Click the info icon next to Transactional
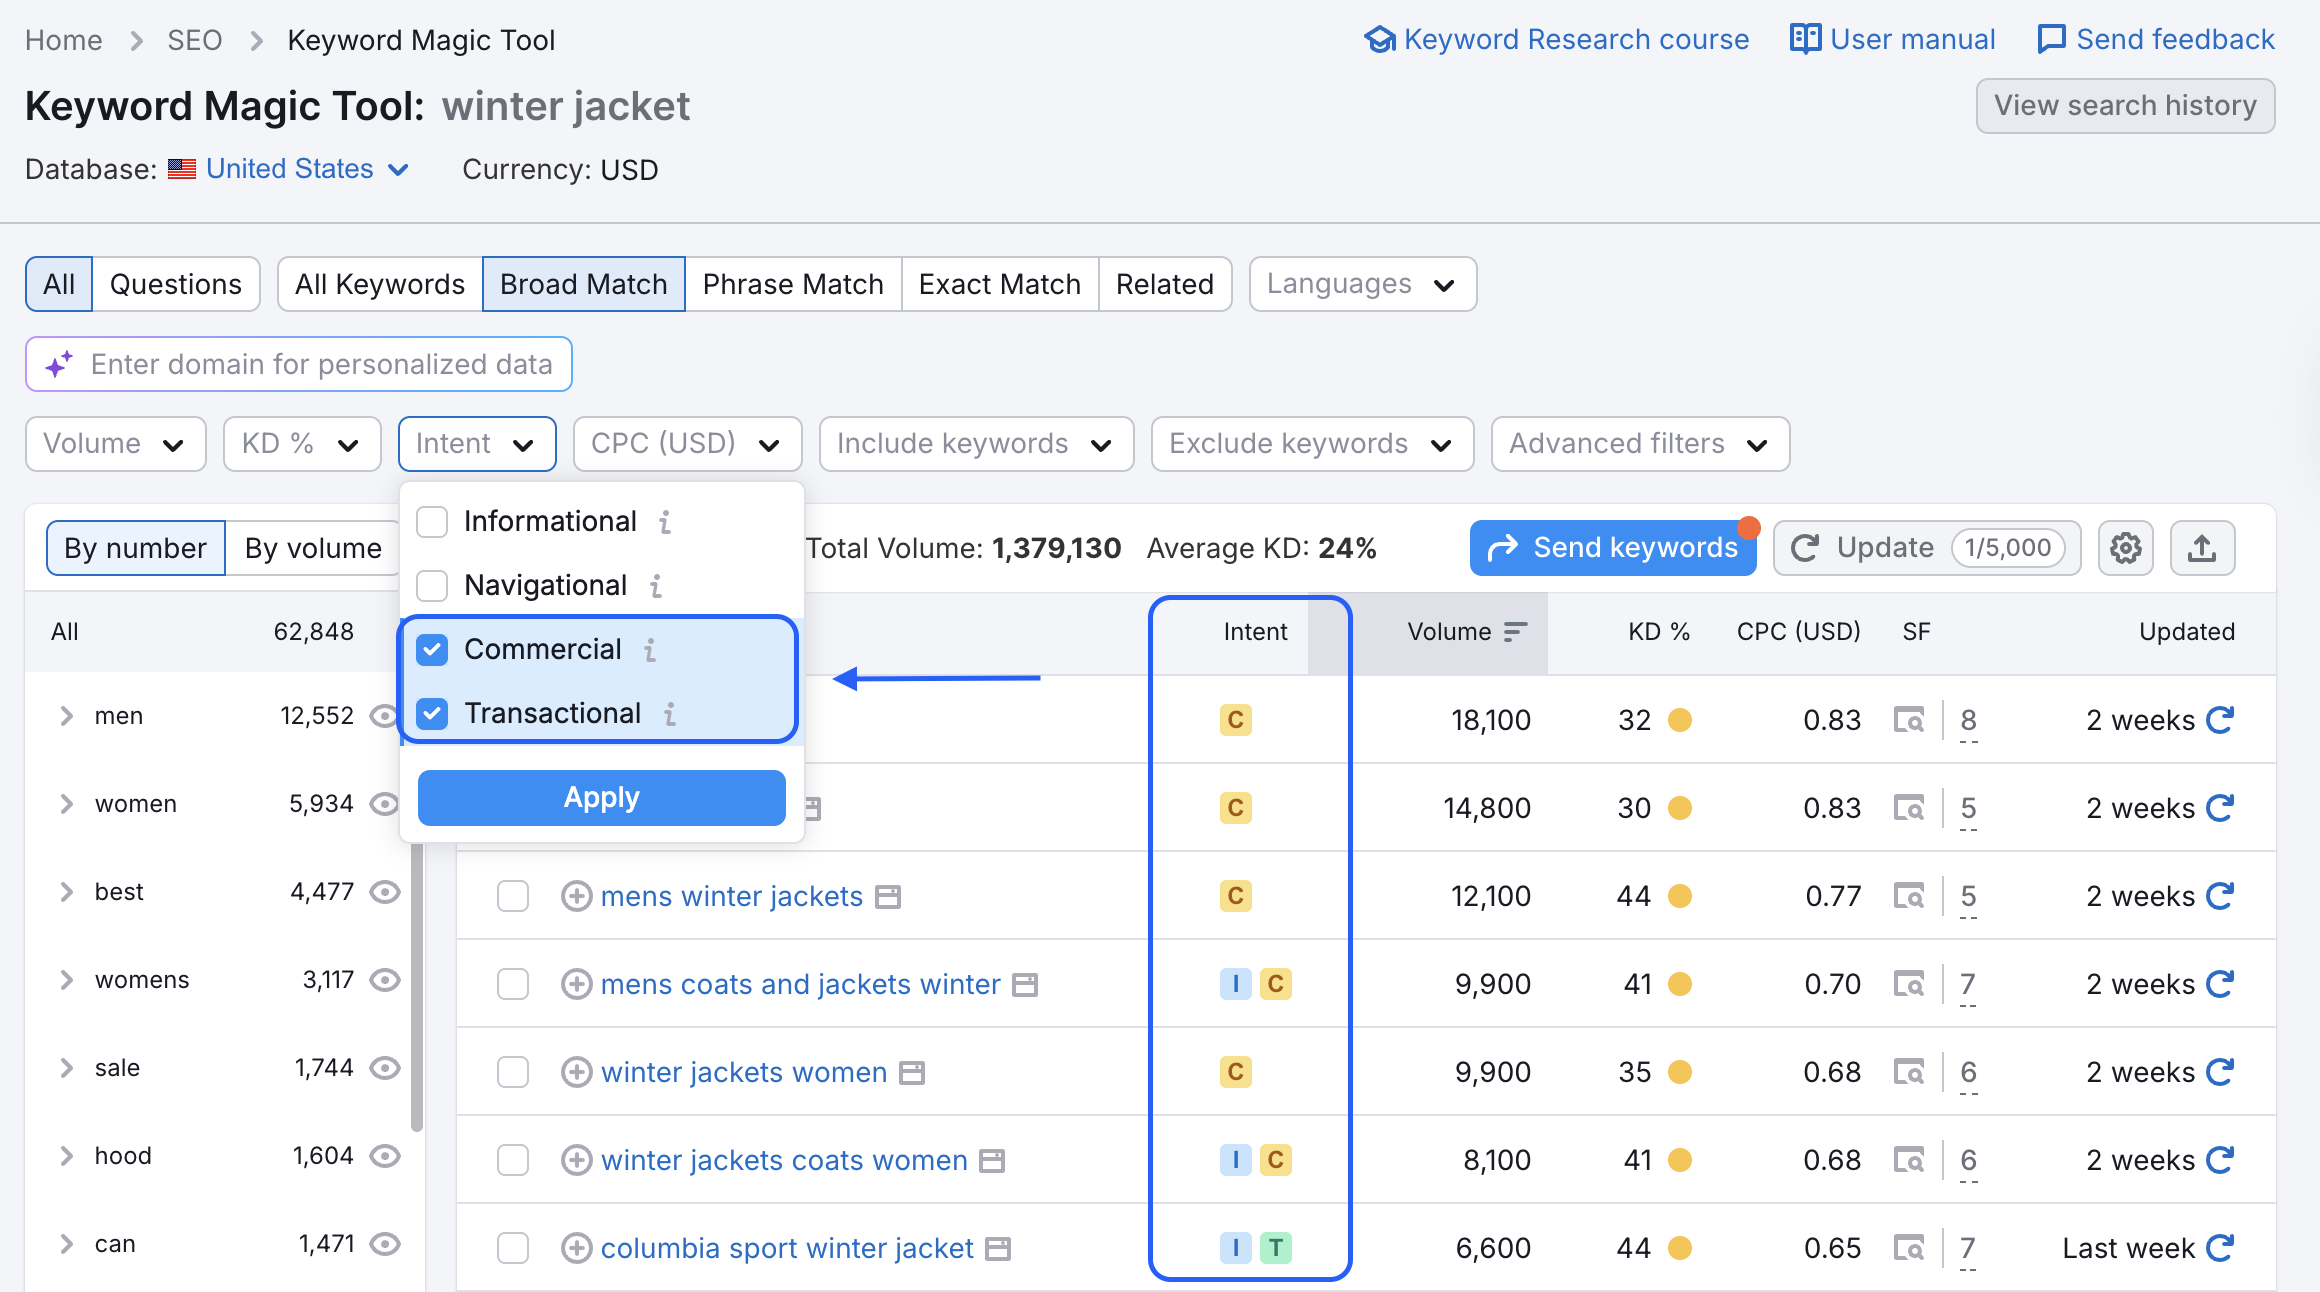Screen dimensions: 2320x1292 pyautogui.click(x=668, y=713)
